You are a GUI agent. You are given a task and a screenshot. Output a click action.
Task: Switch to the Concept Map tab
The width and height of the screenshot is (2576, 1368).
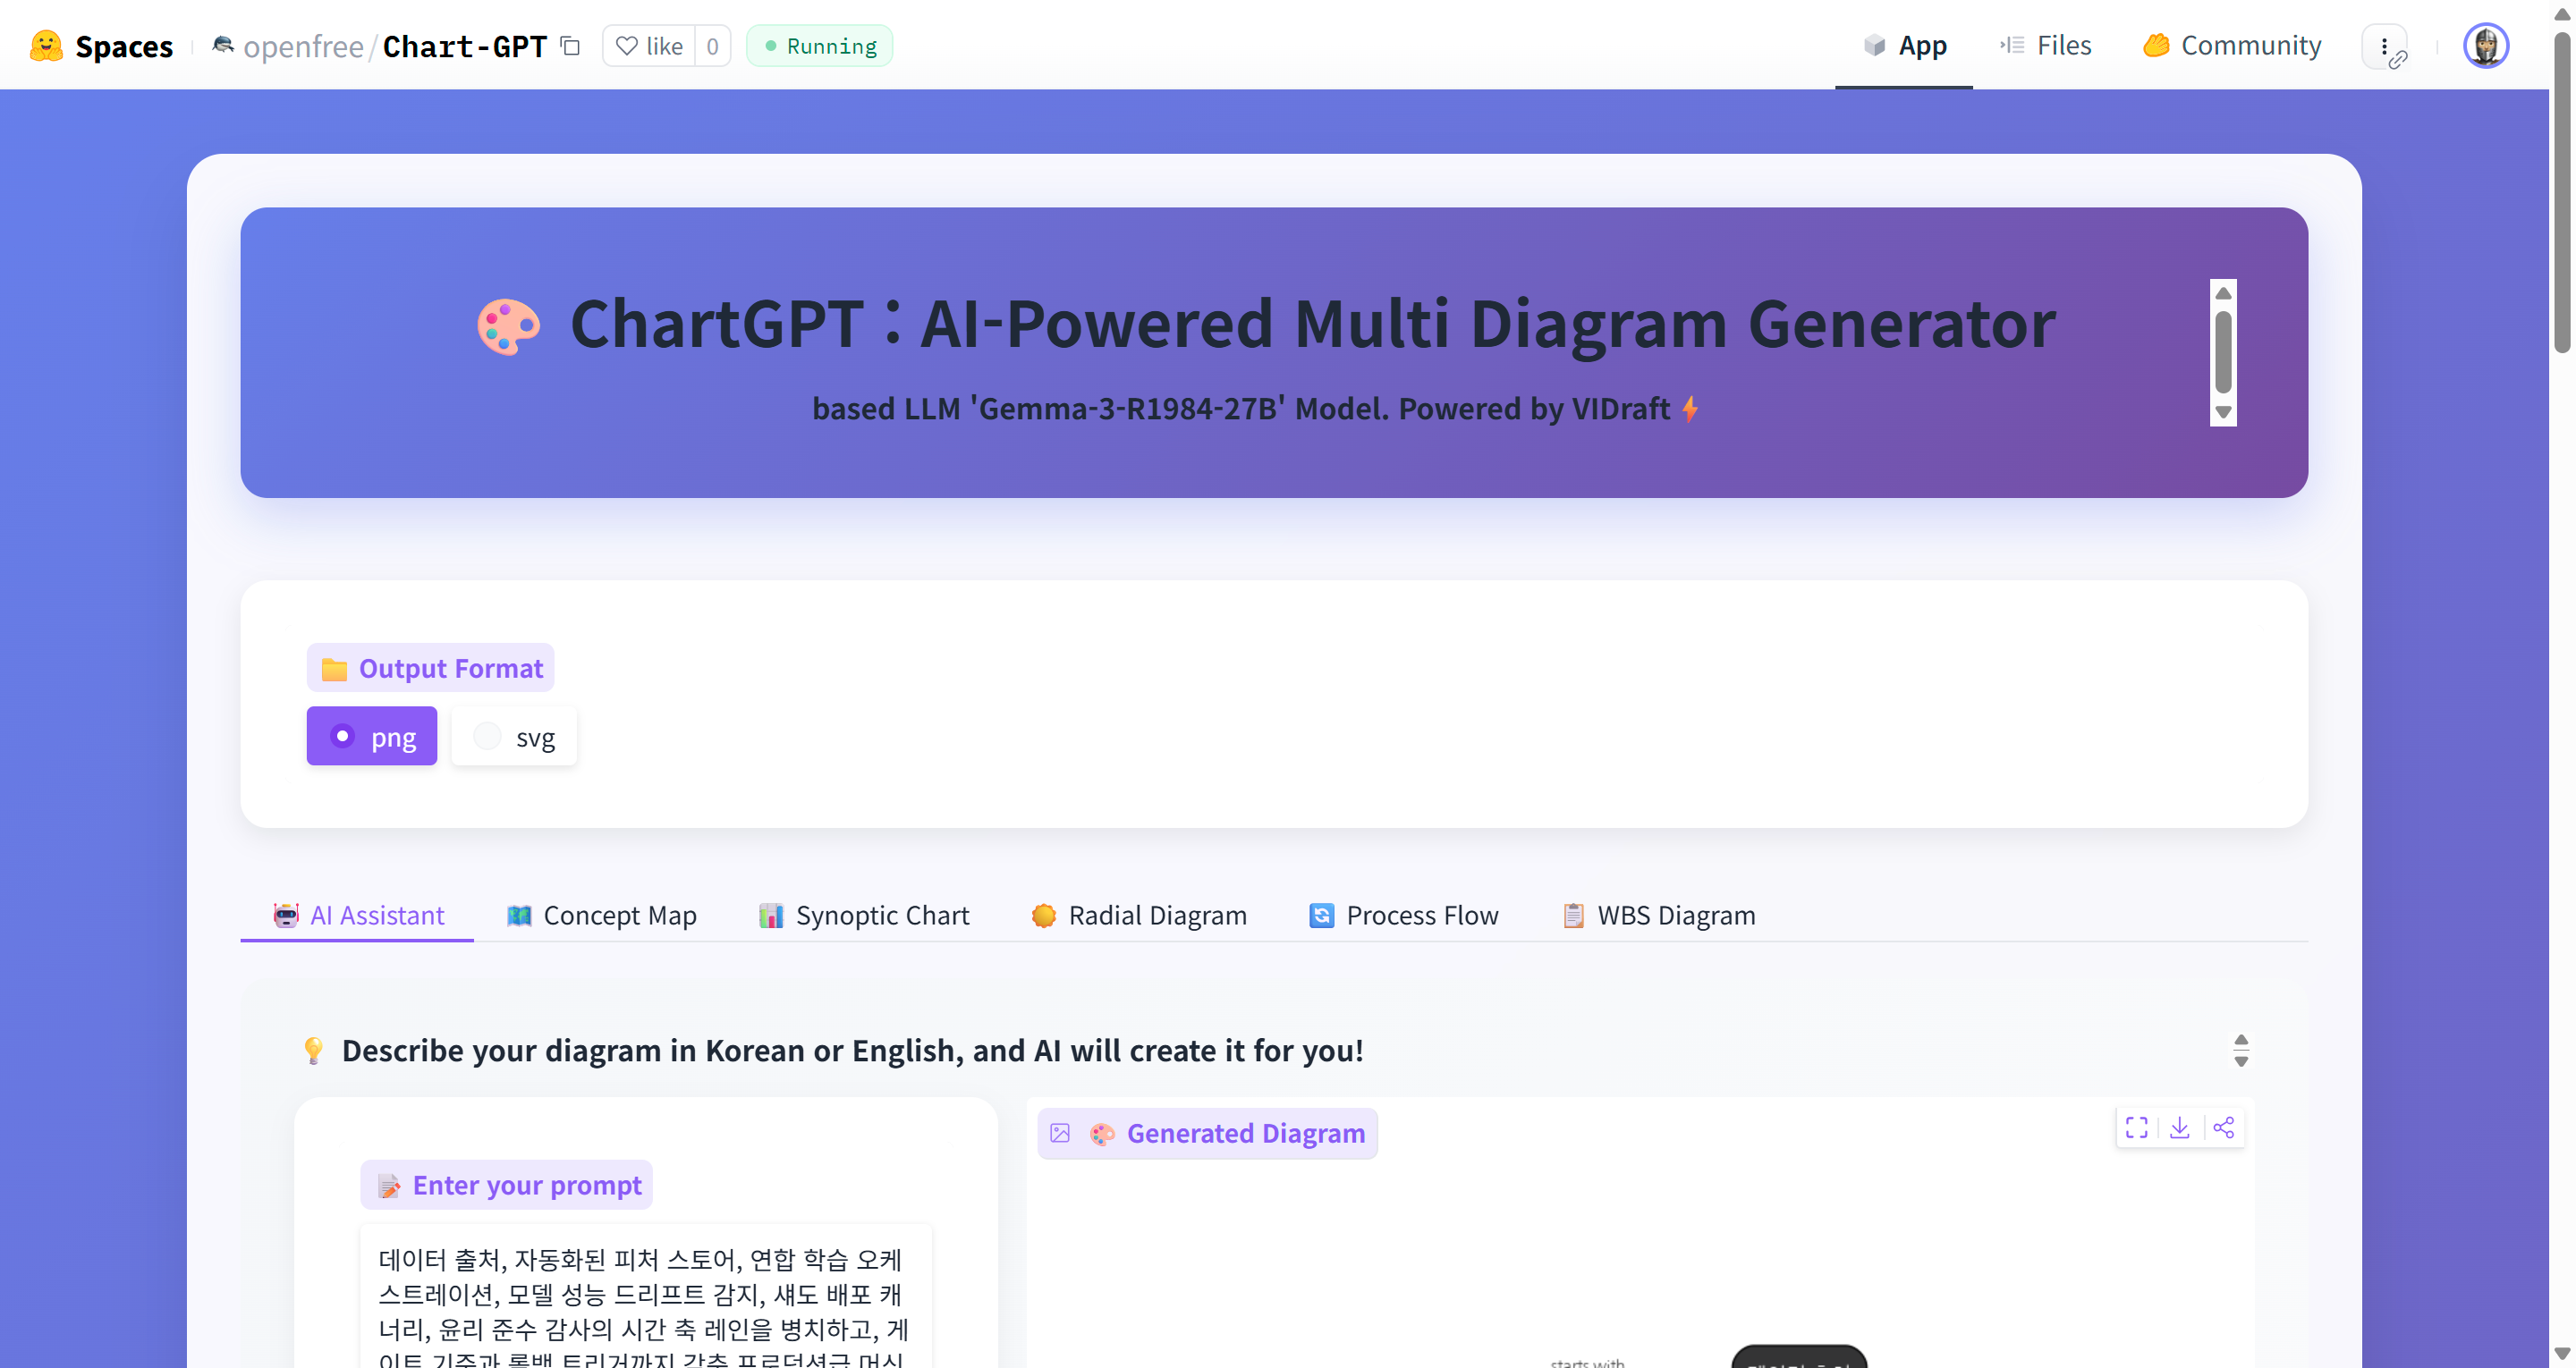point(602,915)
